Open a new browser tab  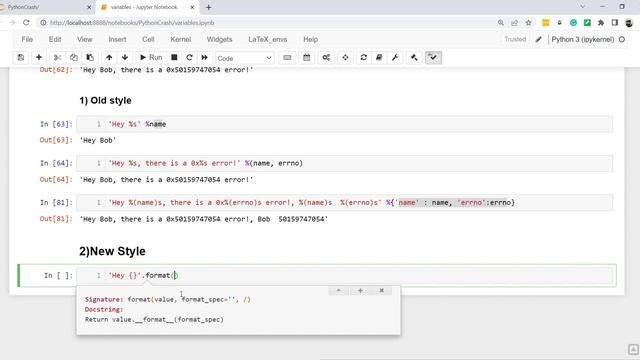pos(209,7)
